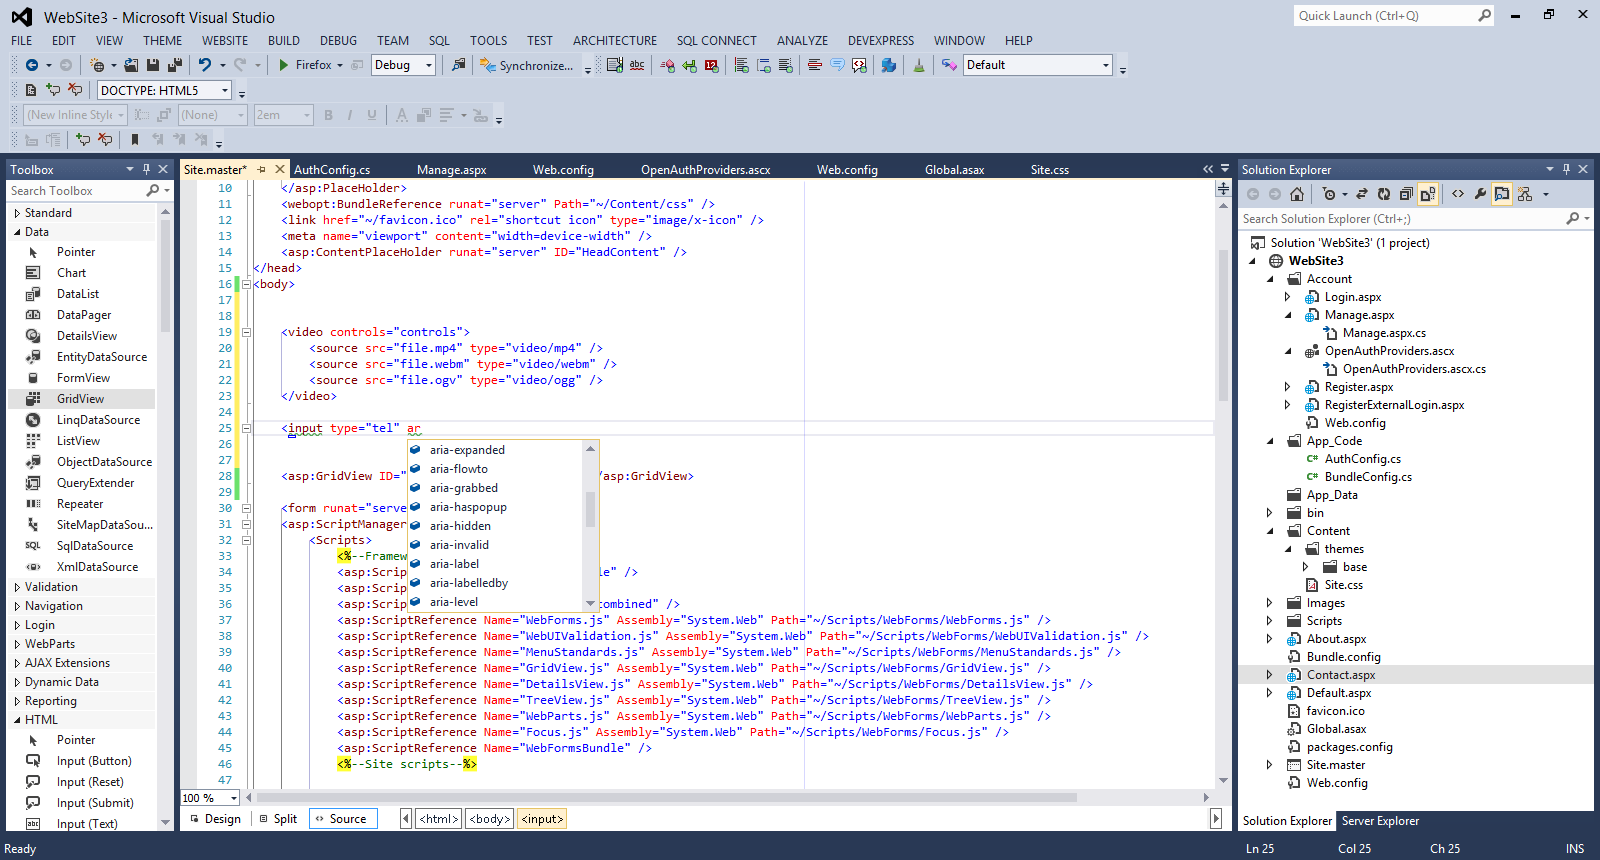1600x860 pixels.
Task: Select Site.css in Solution Explorer
Action: click(x=1343, y=585)
